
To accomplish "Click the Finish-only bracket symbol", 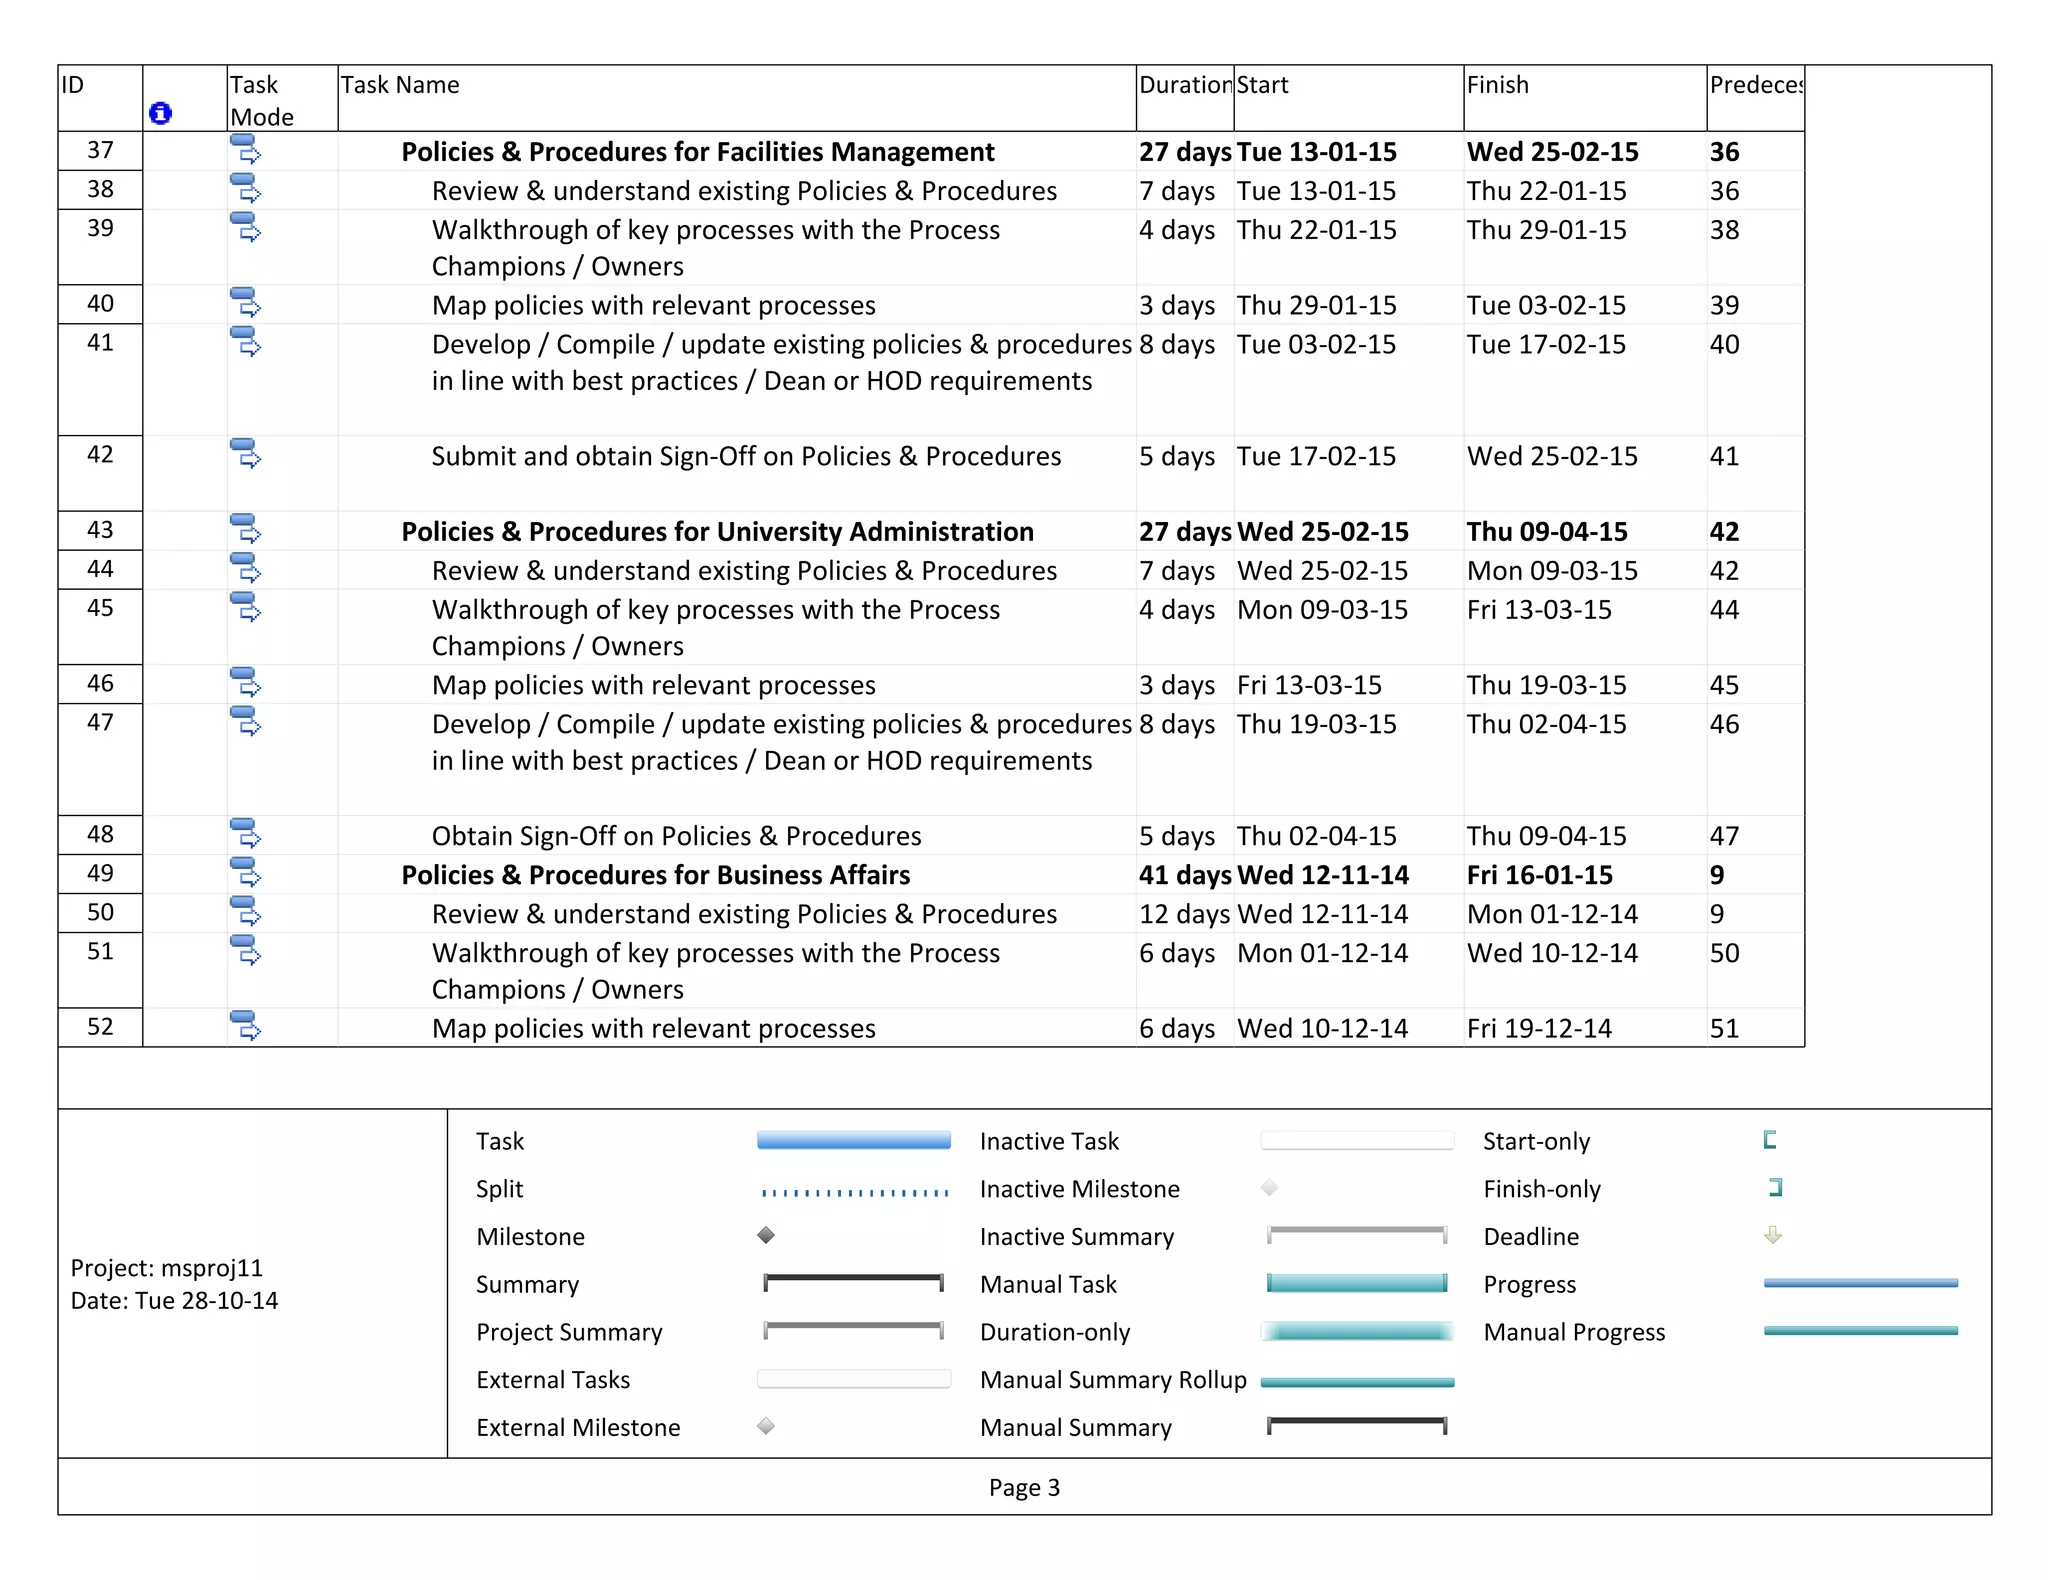I will (x=1776, y=1188).
